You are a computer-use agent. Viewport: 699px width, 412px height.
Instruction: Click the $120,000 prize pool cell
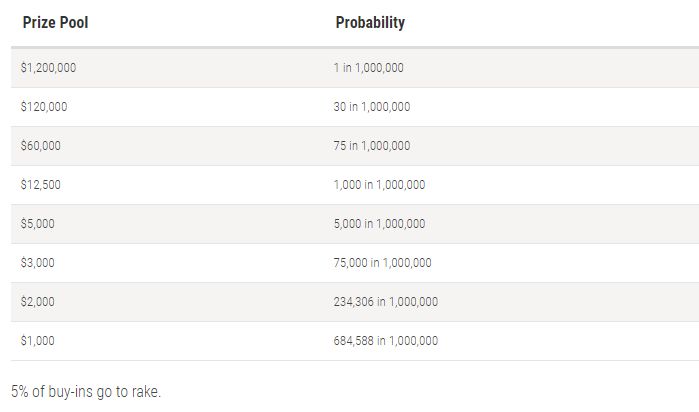pos(44,107)
